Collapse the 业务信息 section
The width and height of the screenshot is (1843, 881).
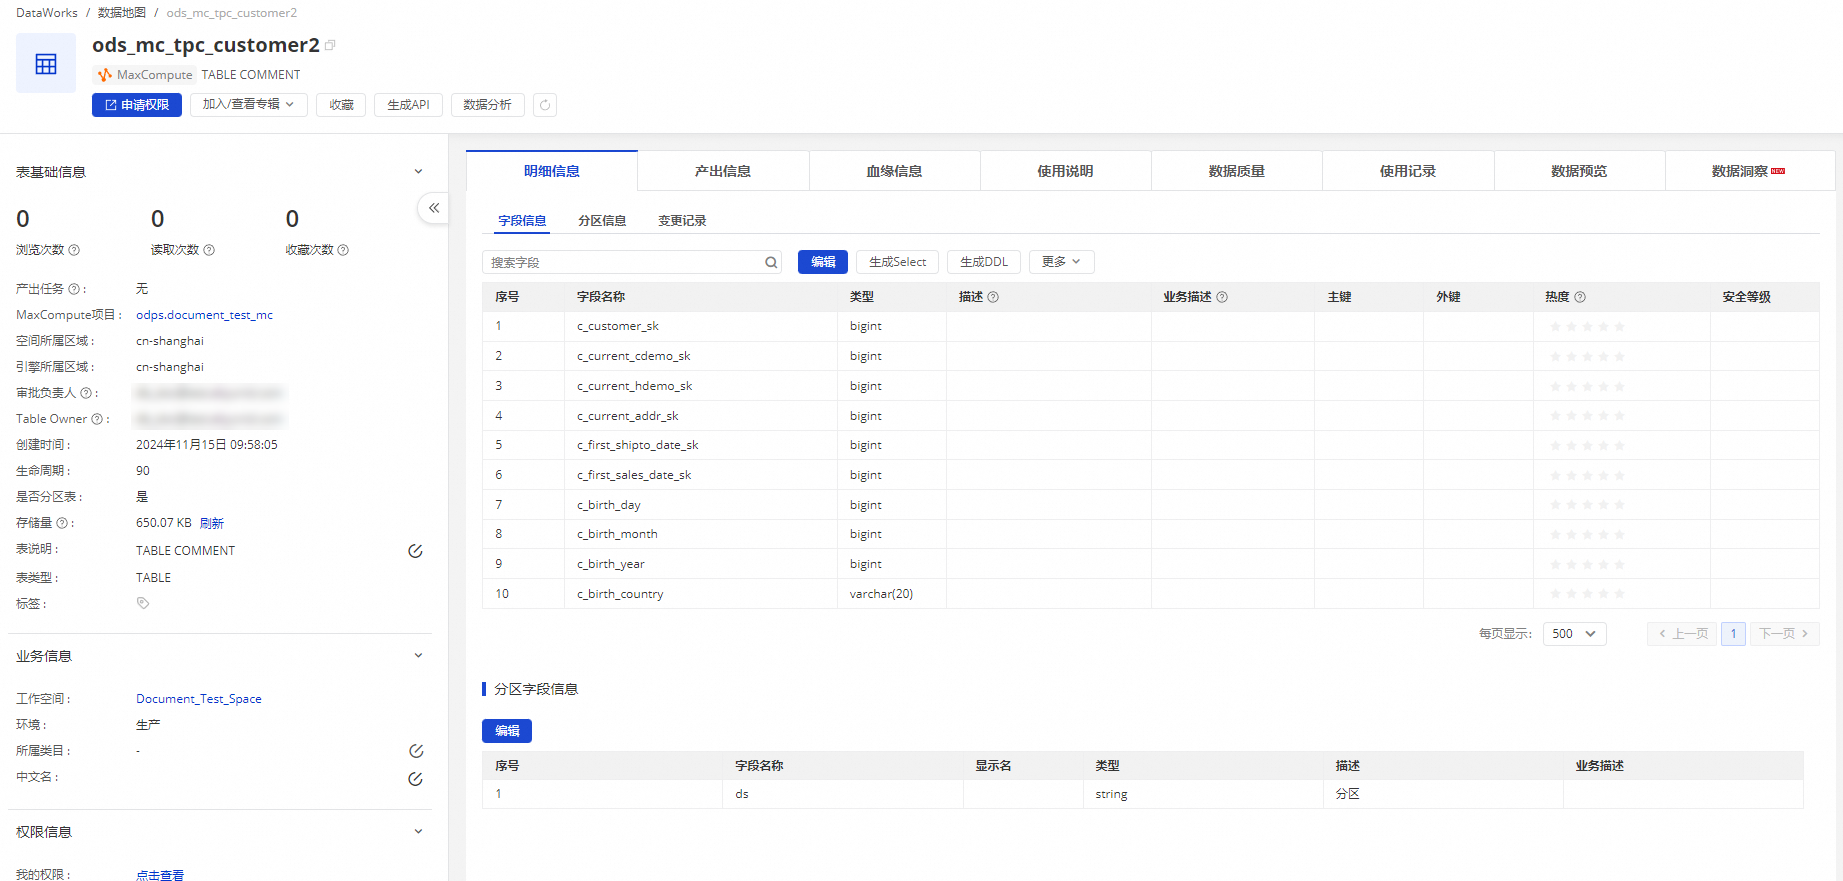click(x=418, y=656)
